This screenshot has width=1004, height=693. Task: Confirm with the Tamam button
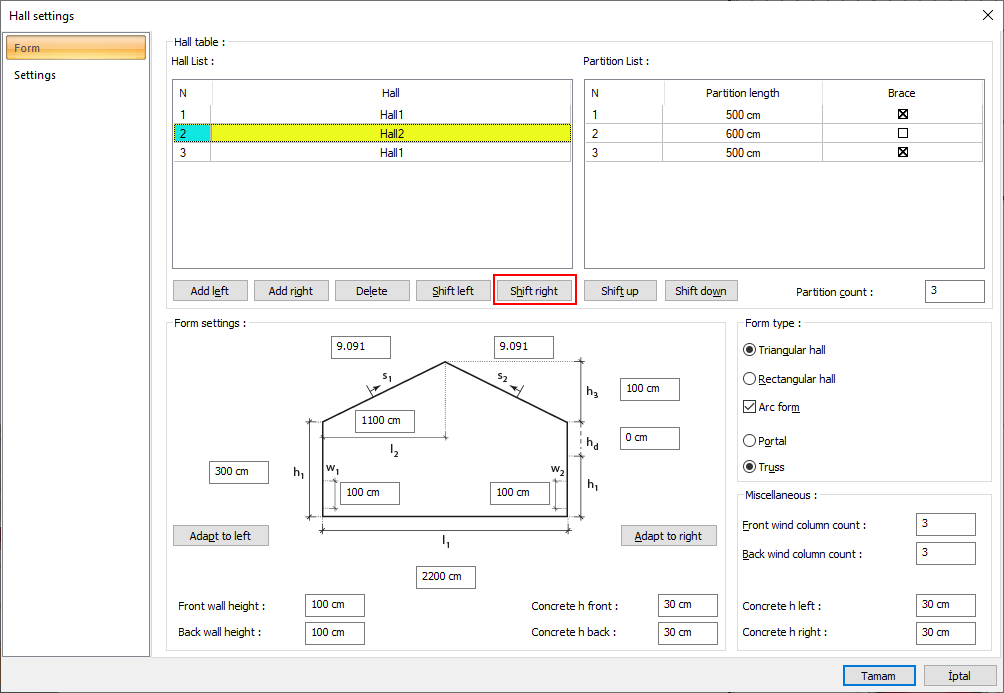click(x=879, y=676)
